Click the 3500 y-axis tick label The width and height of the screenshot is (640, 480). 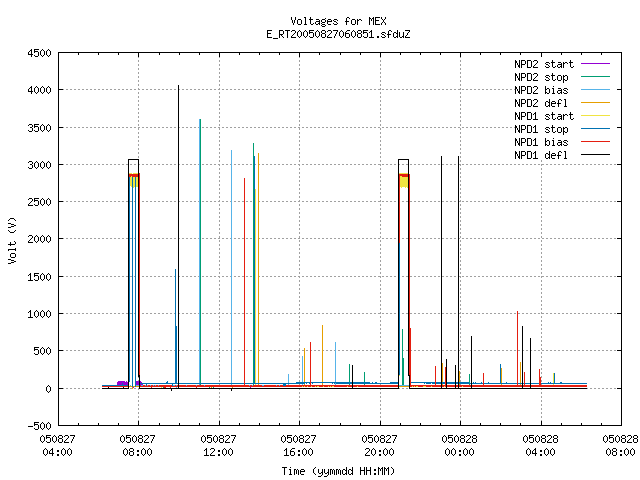coord(40,128)
